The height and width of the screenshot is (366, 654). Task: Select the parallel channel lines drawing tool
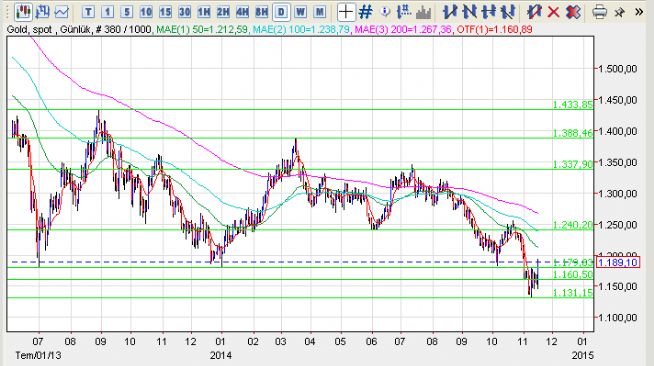click(508, 12)
